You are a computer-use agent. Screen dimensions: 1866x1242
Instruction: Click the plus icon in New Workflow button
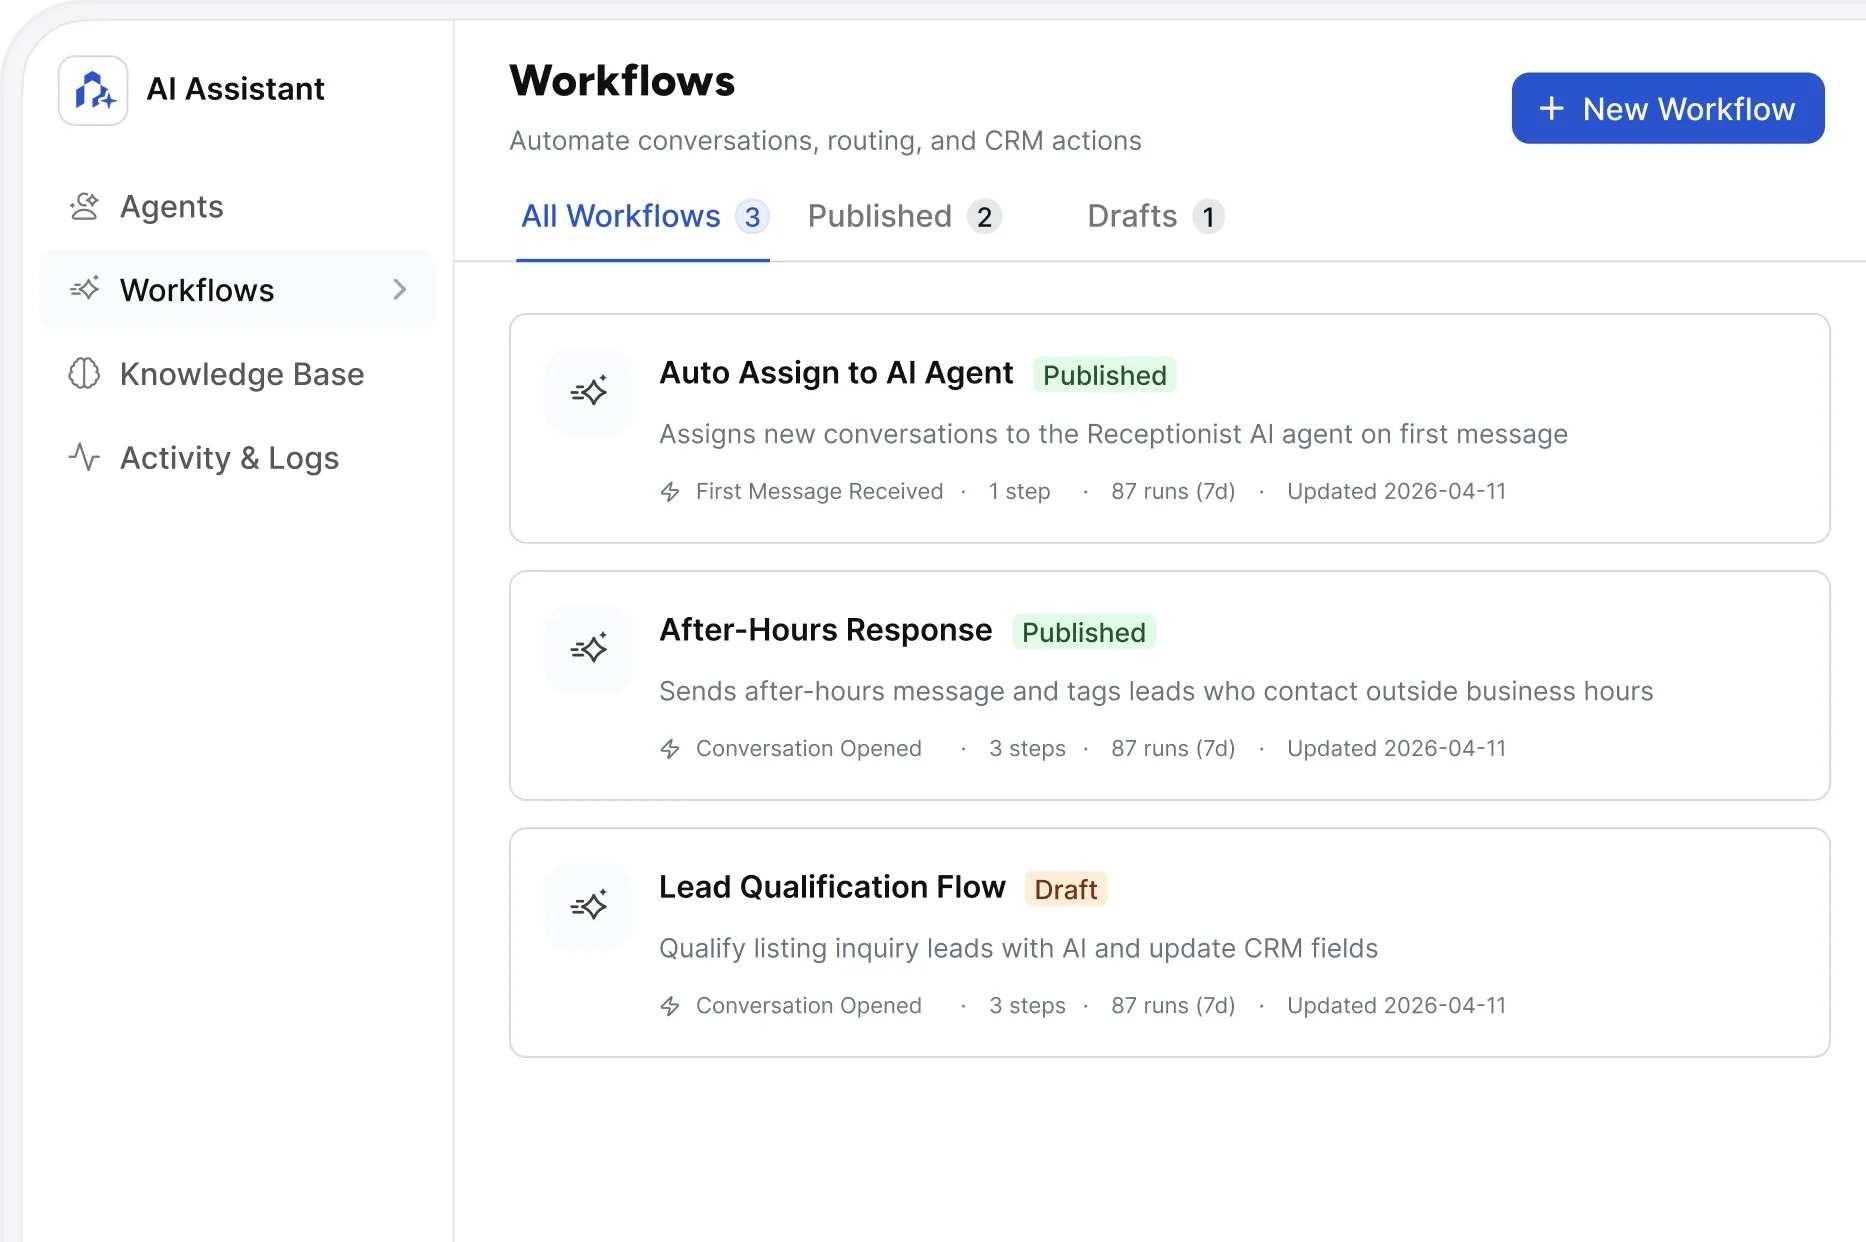click(x=1552, y=108)
